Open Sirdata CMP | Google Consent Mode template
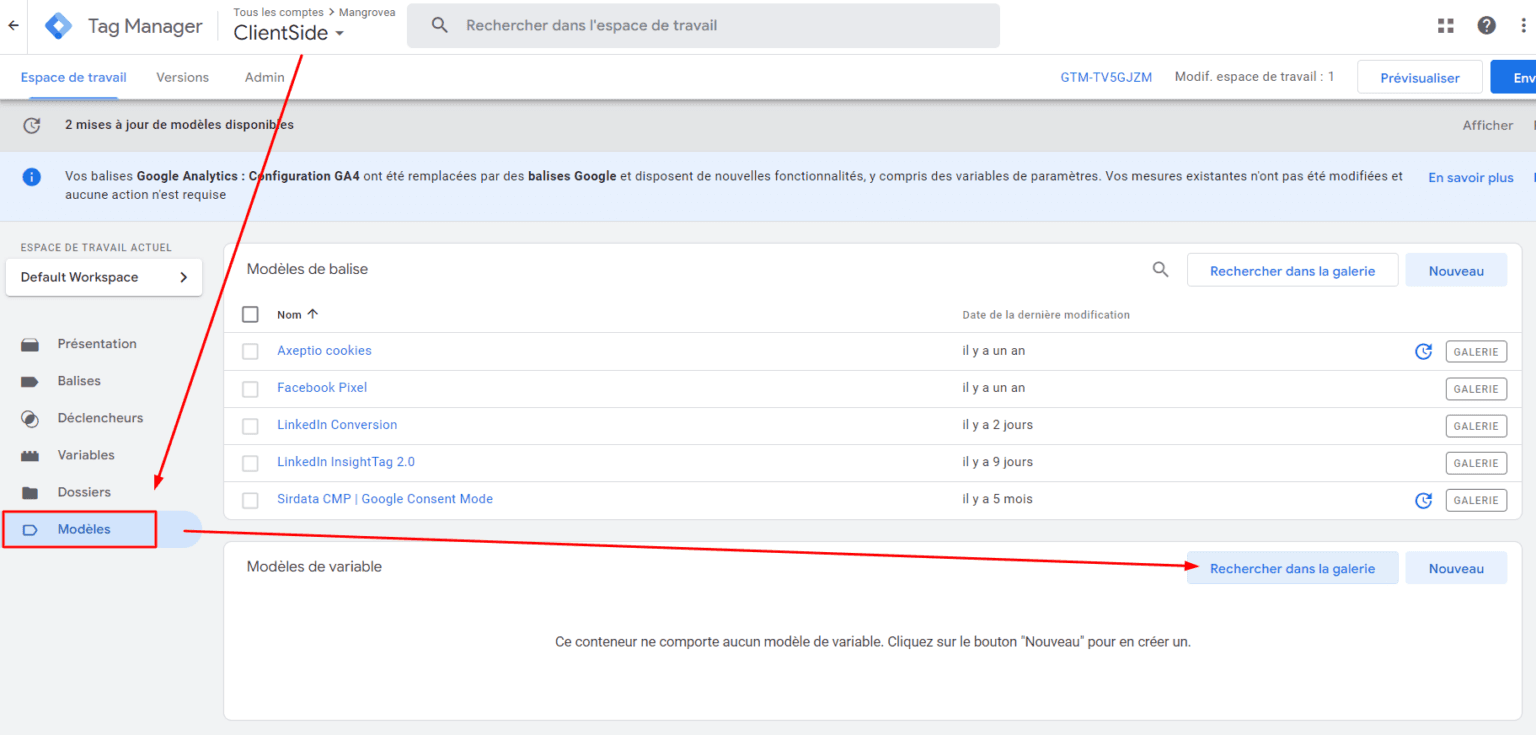The image size is (1536, 735). (x=385, y=499)
